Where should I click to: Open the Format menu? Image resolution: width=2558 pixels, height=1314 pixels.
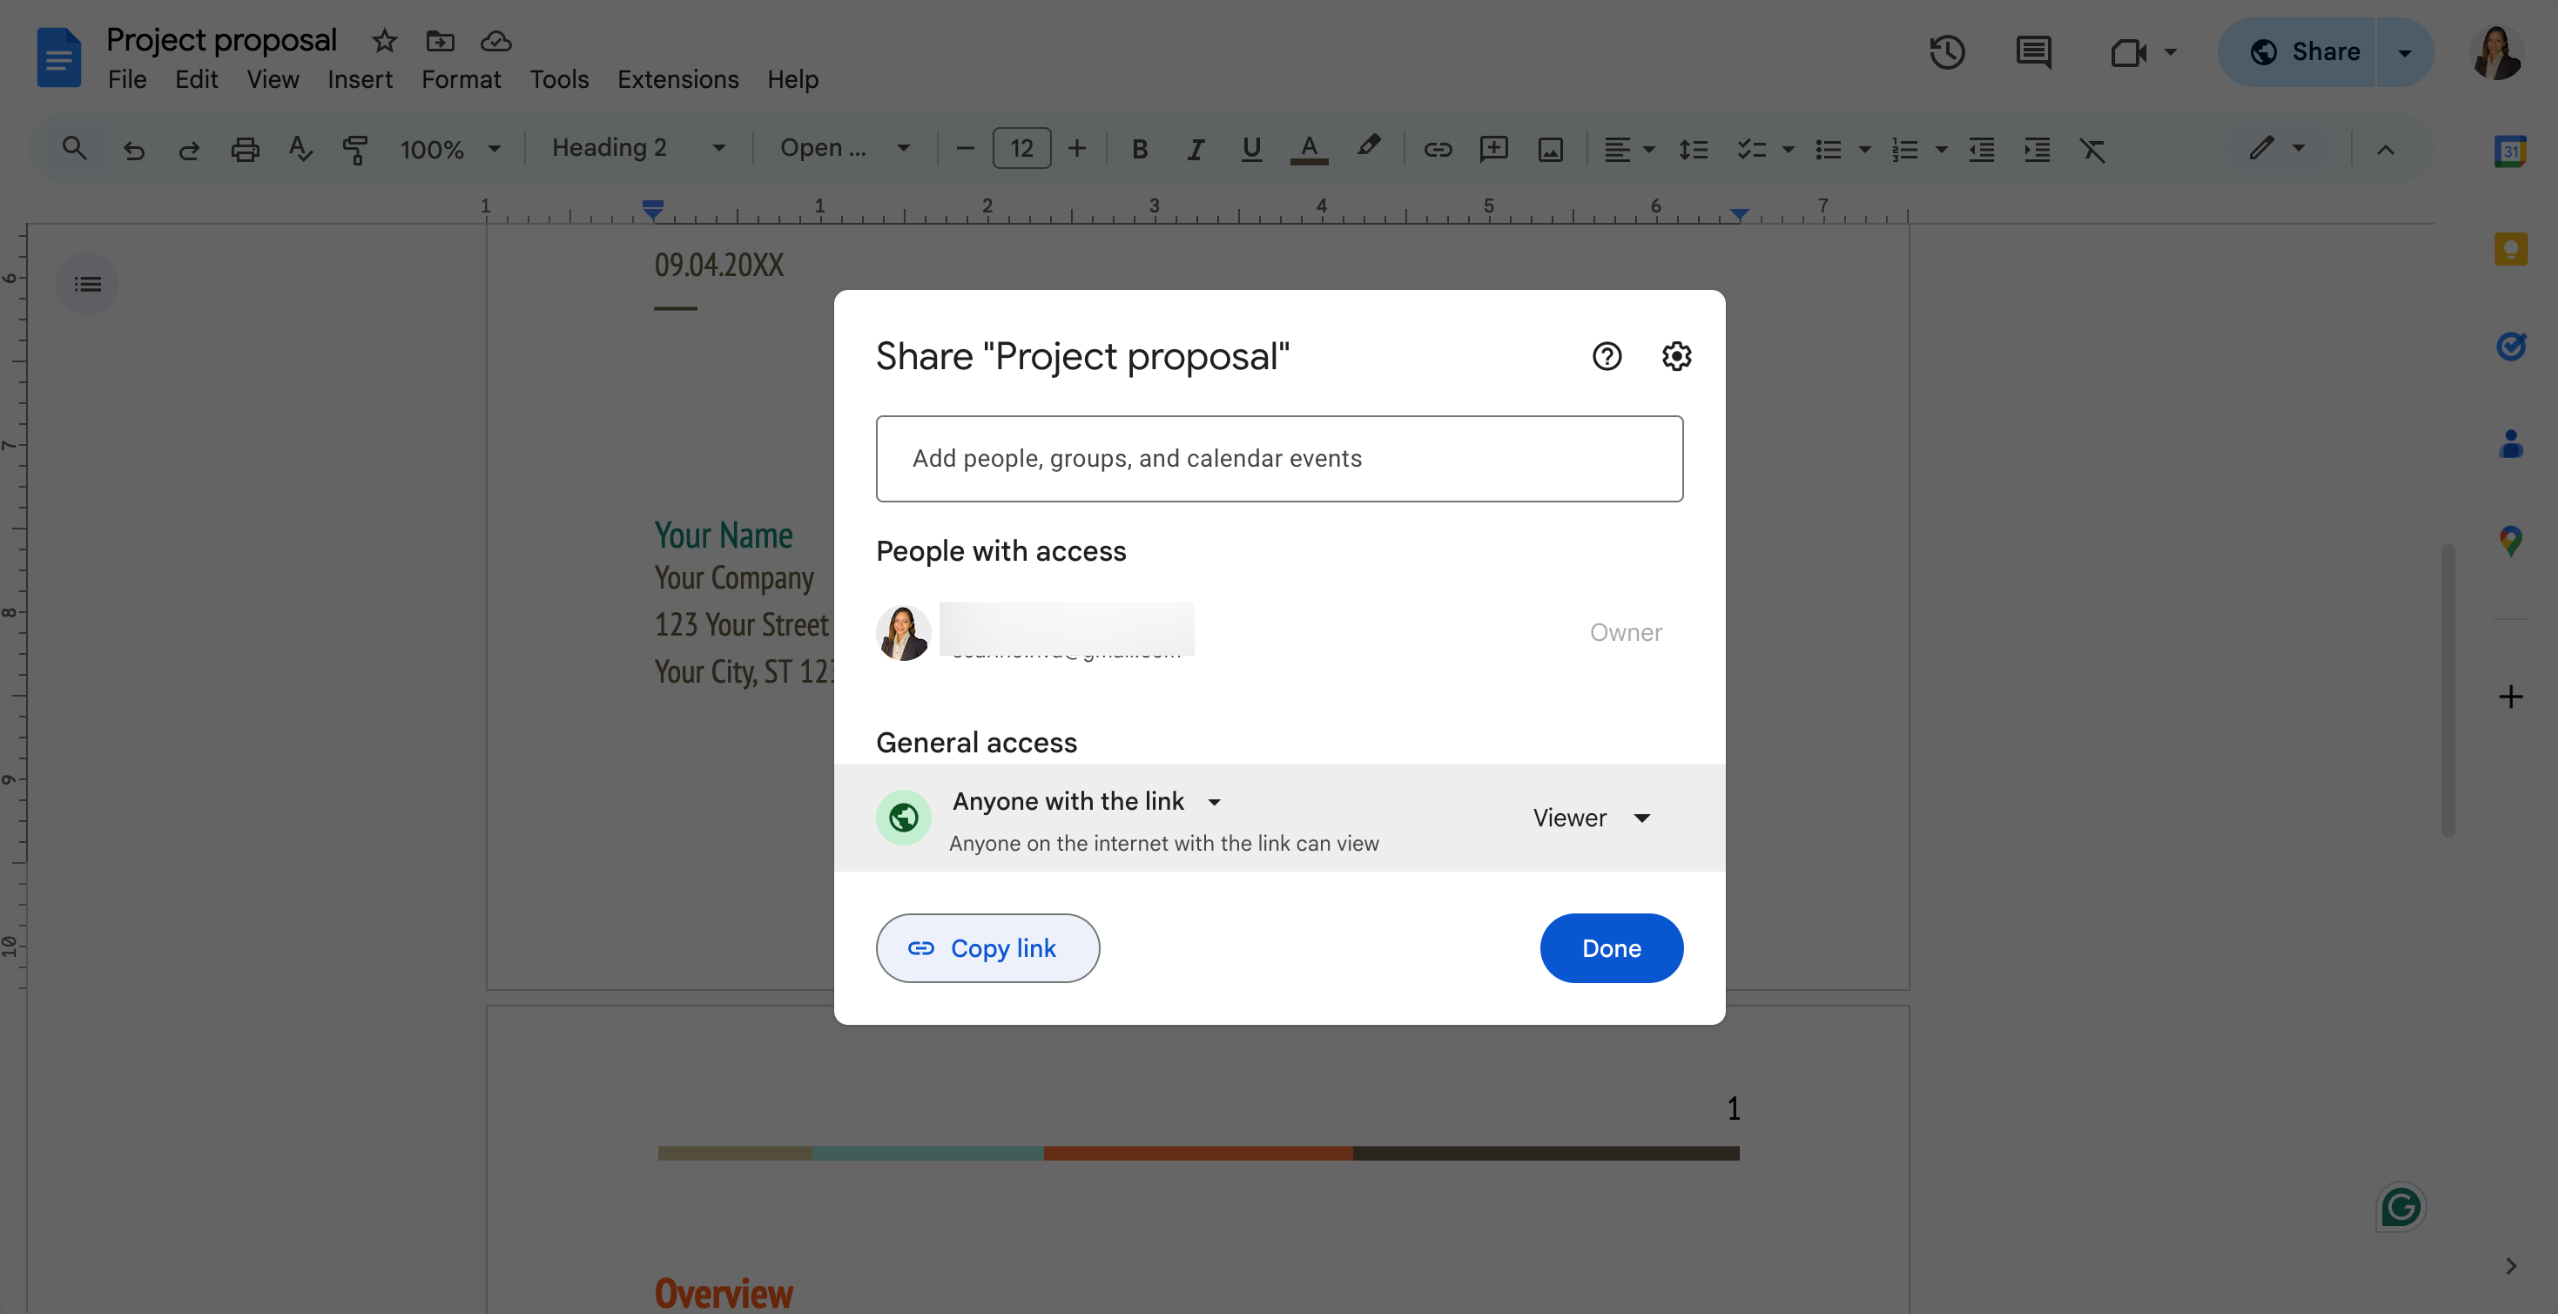(x=460, y=79)
